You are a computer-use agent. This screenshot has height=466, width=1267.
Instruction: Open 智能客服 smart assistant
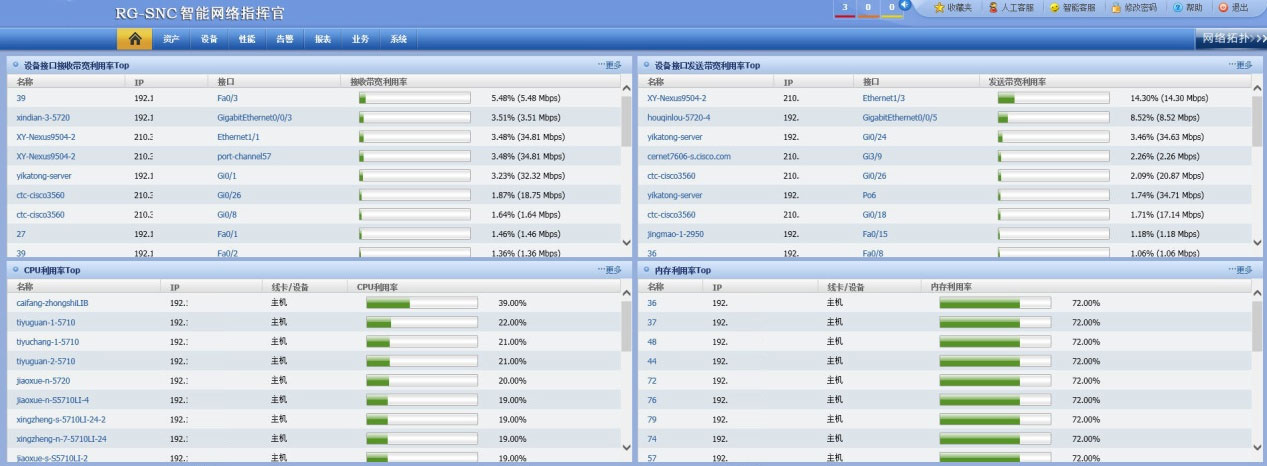click(1072, 8)
